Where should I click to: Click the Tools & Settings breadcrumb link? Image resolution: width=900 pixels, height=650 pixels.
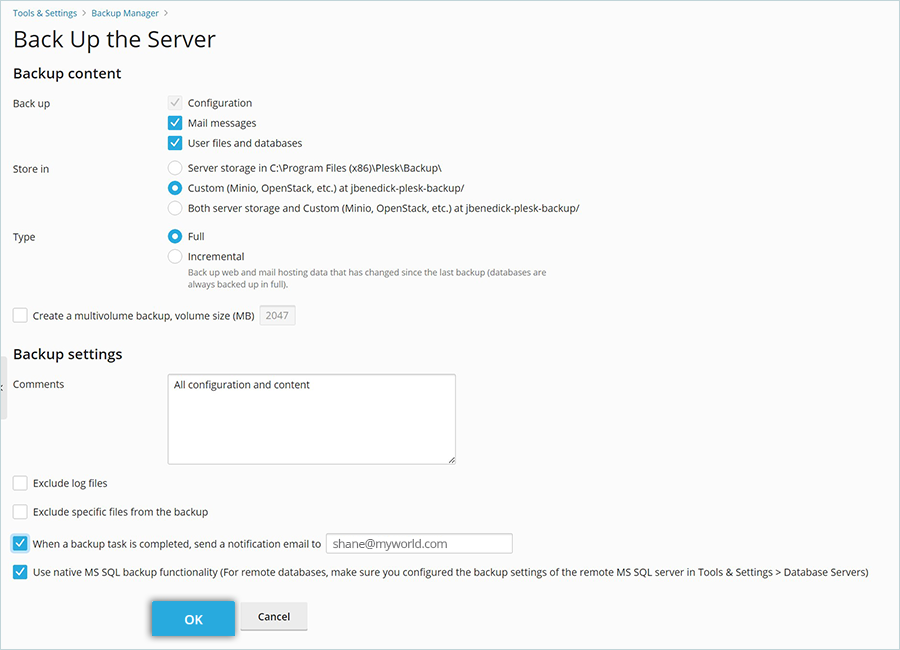46,13
